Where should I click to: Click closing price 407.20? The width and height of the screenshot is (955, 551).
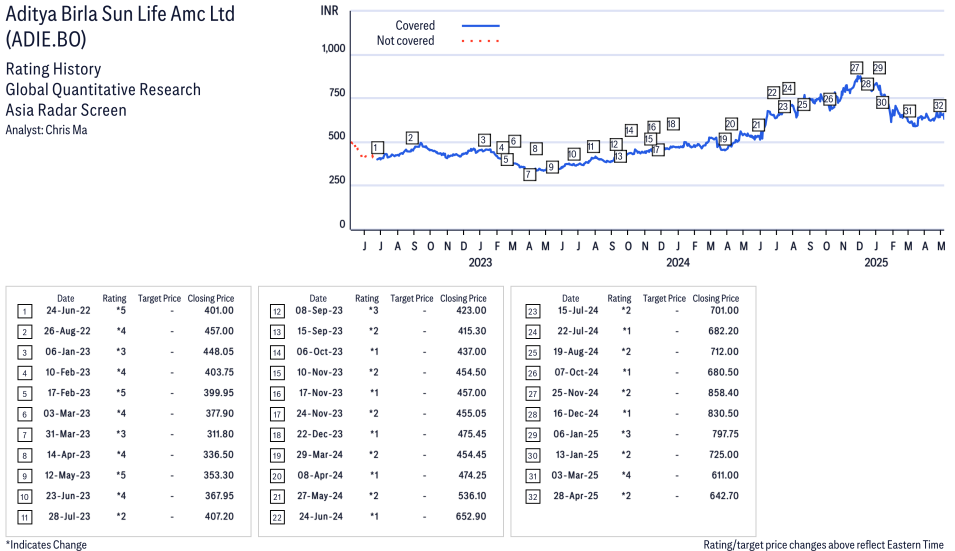pos(219,516)
